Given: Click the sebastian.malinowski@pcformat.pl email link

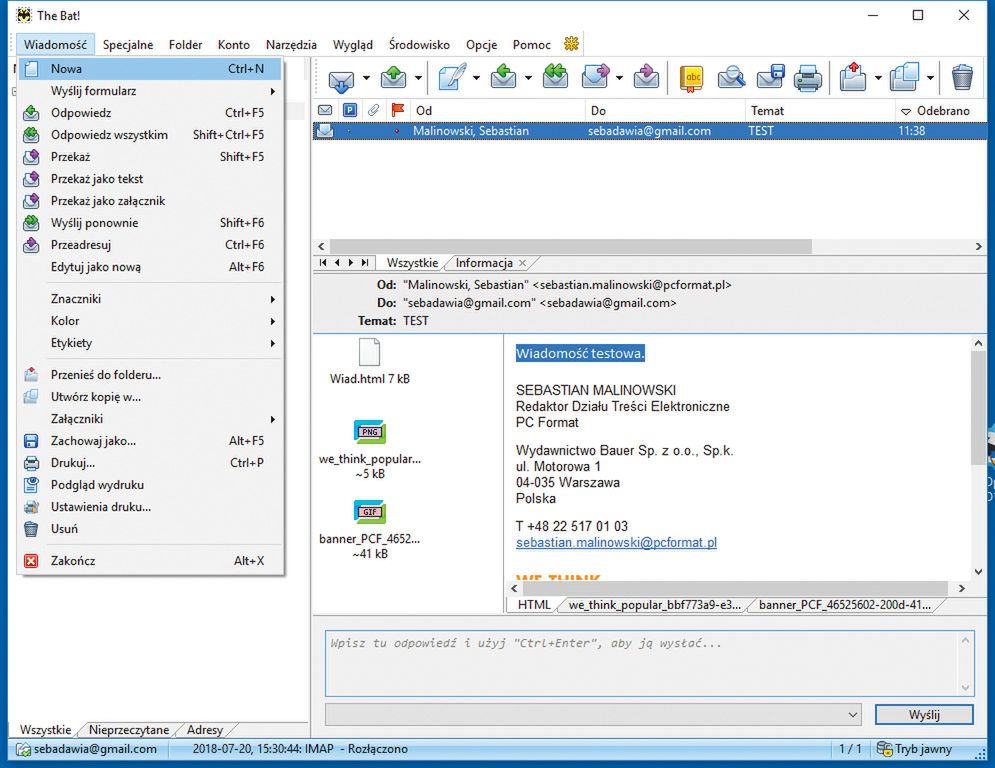Looking at the screenshot, I should click(616, 543).
